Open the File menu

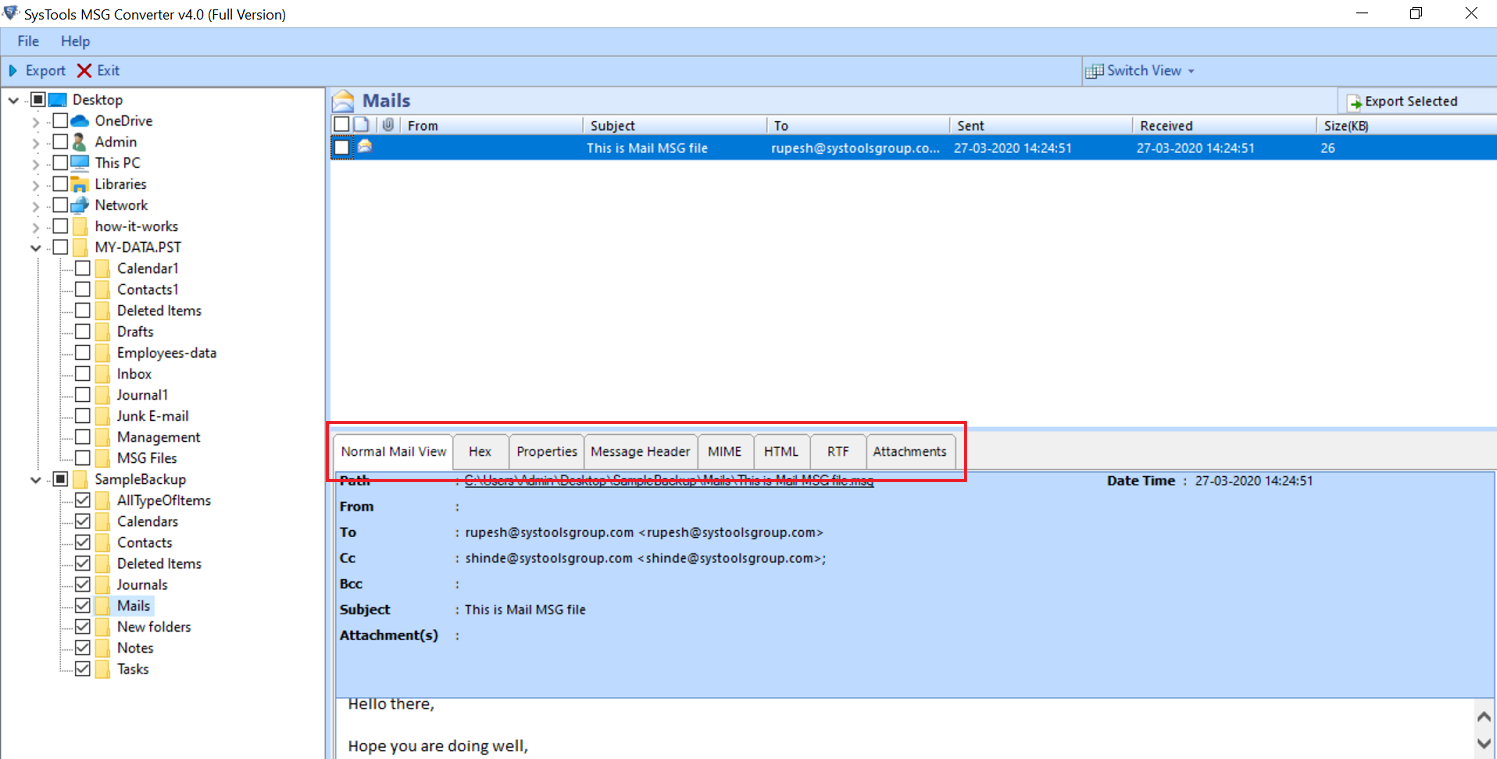pyautogui.click(x=28, y=41)
